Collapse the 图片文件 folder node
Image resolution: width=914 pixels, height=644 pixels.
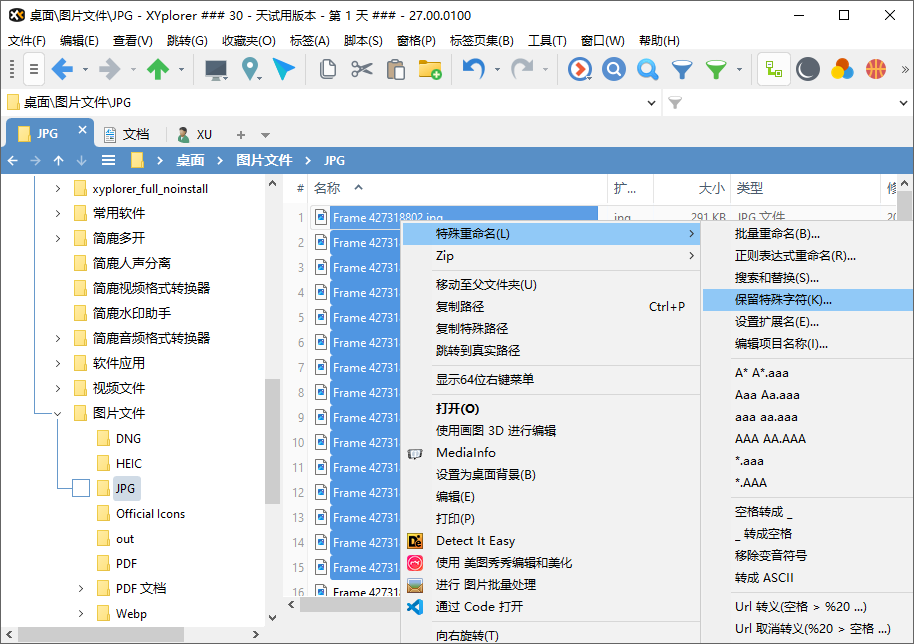(x=58, y=412)
